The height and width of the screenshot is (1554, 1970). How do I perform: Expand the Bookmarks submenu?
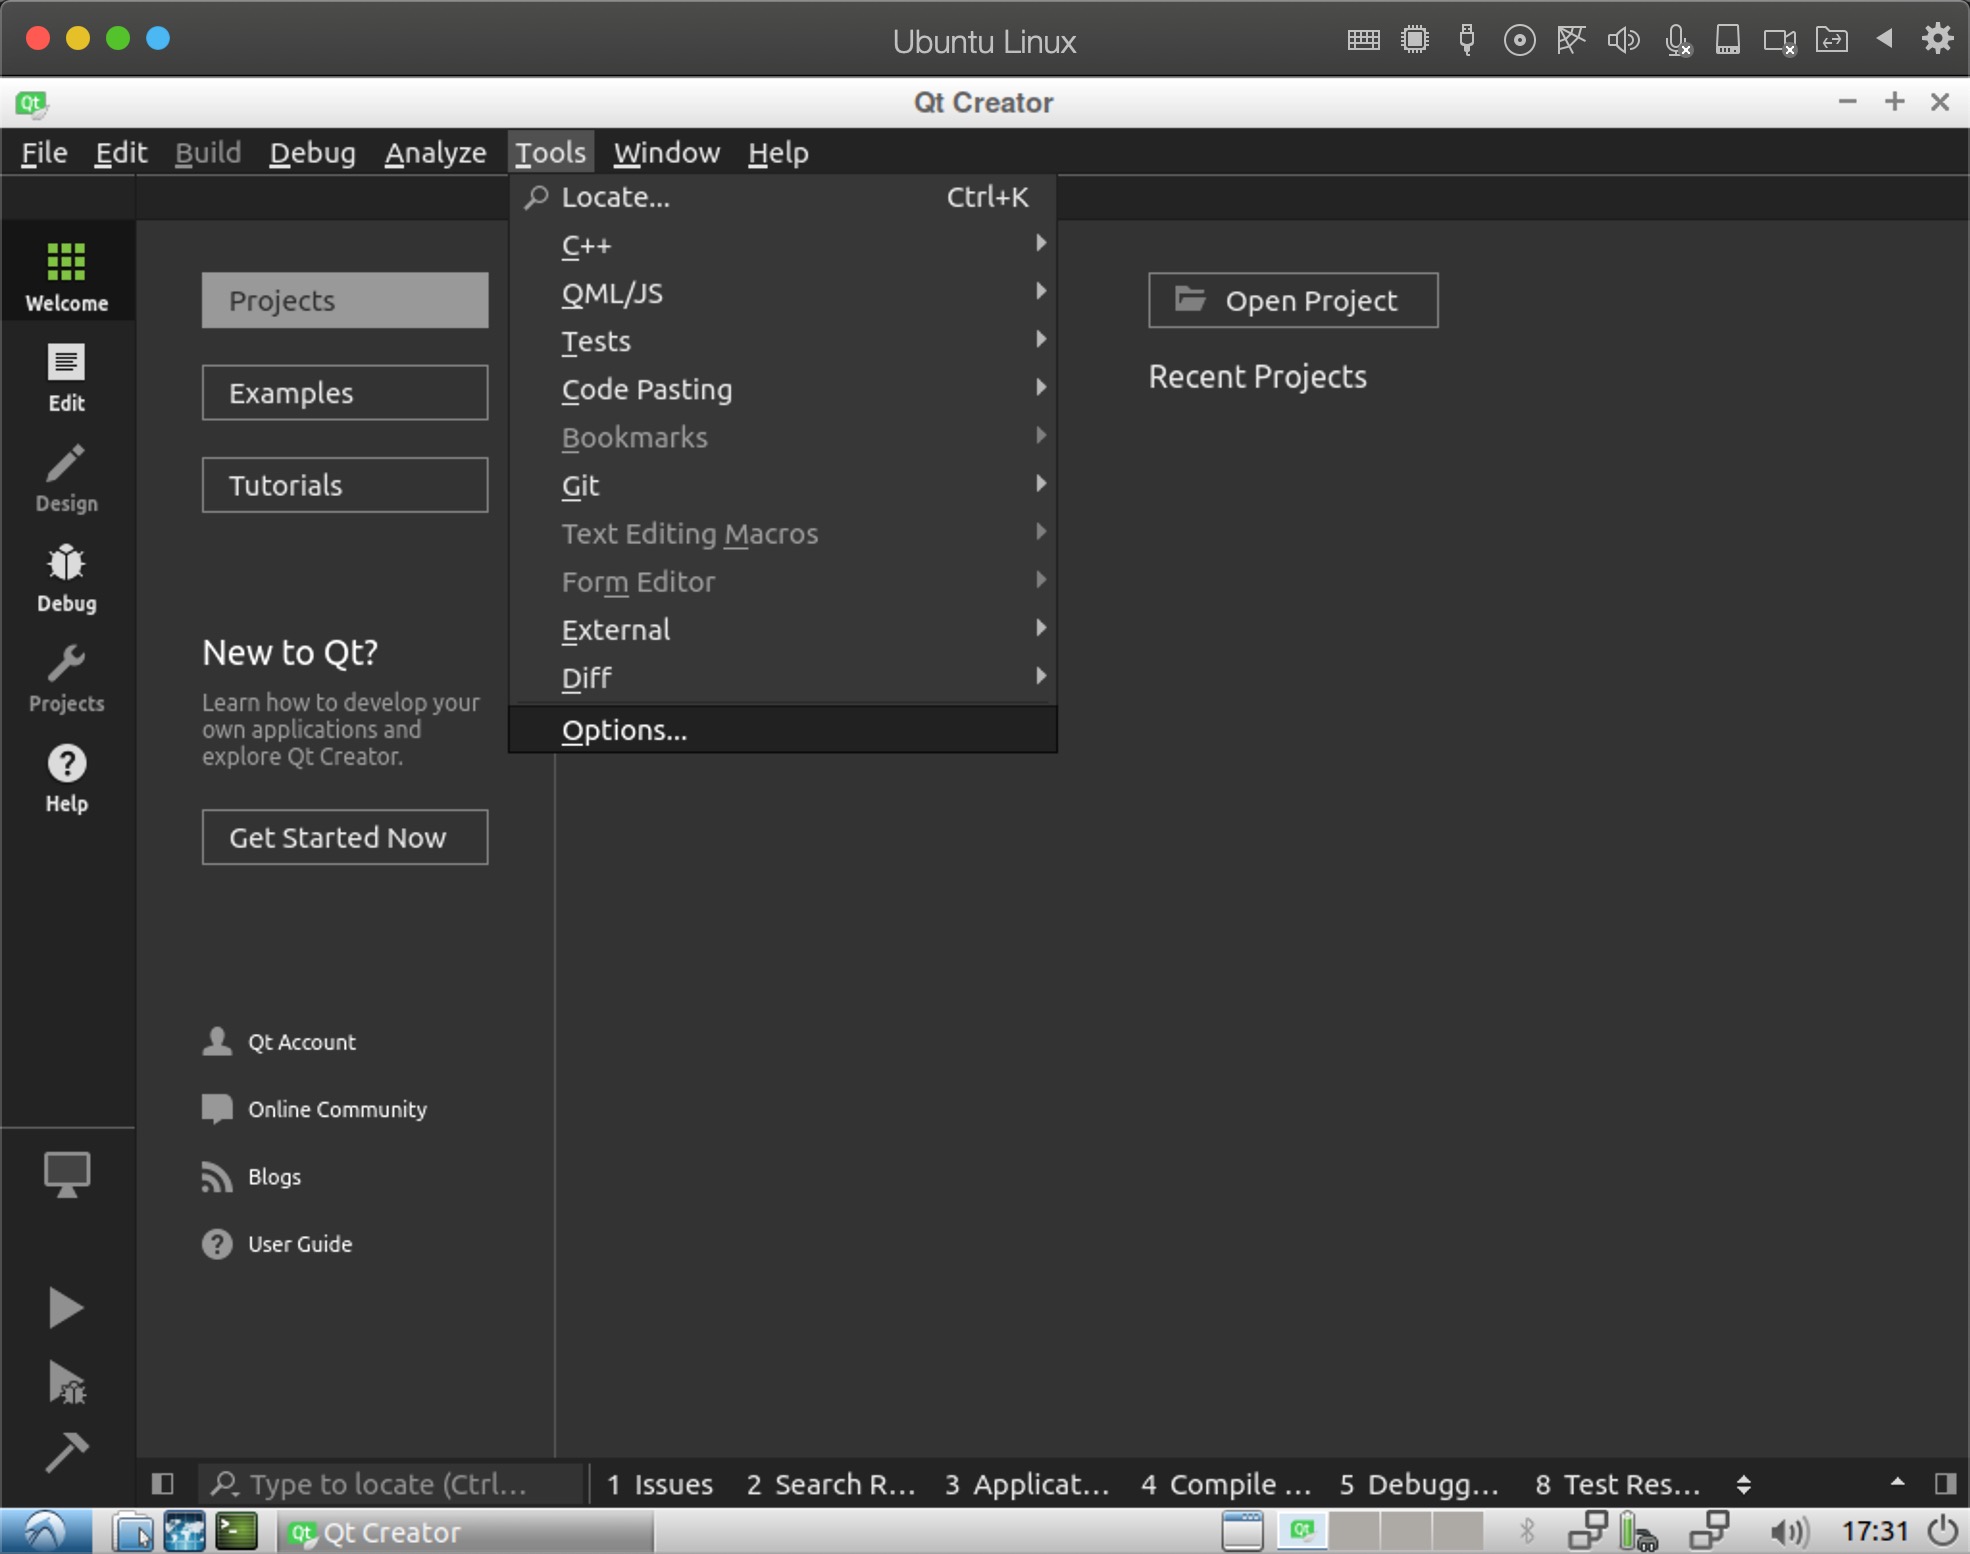click(x=783, y=437)
